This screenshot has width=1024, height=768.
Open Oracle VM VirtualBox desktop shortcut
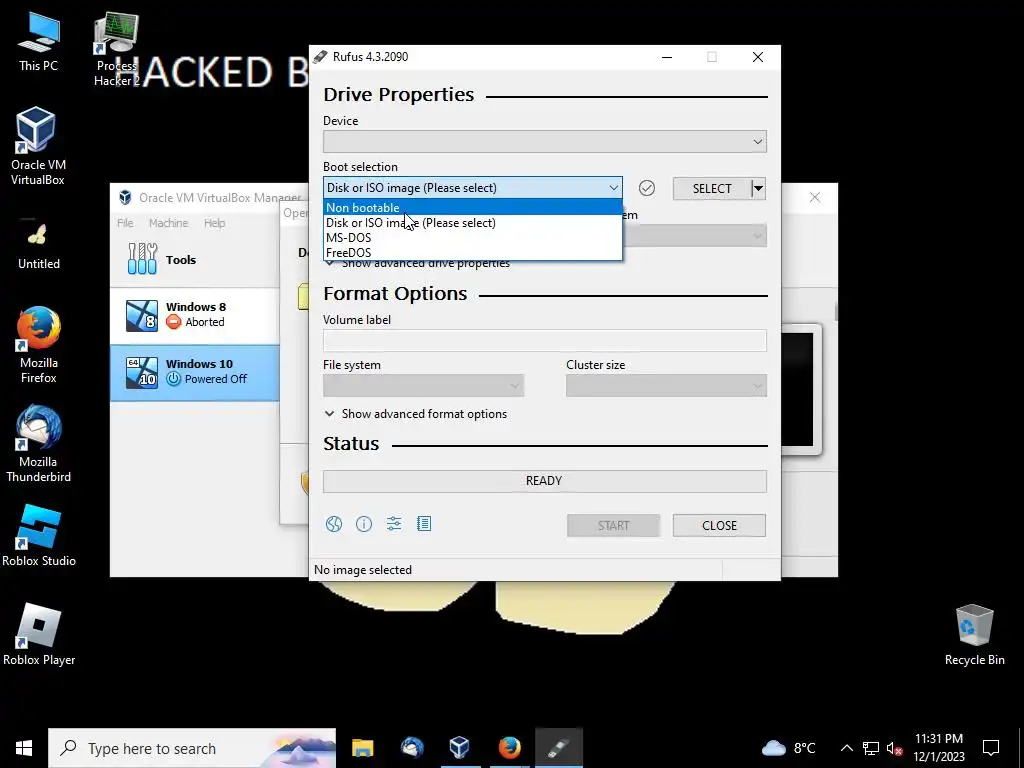(x=38, y=146)
